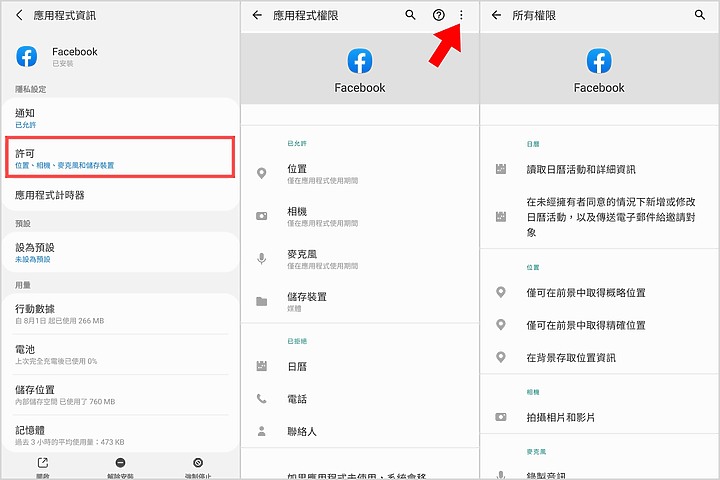Open three-dot overflow menu

(461, 15)
